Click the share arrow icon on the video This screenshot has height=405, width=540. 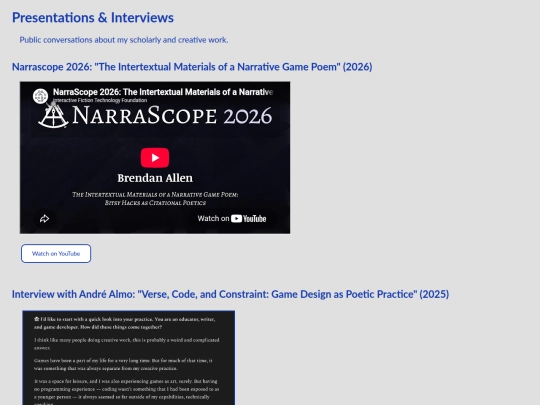point(44,219)
